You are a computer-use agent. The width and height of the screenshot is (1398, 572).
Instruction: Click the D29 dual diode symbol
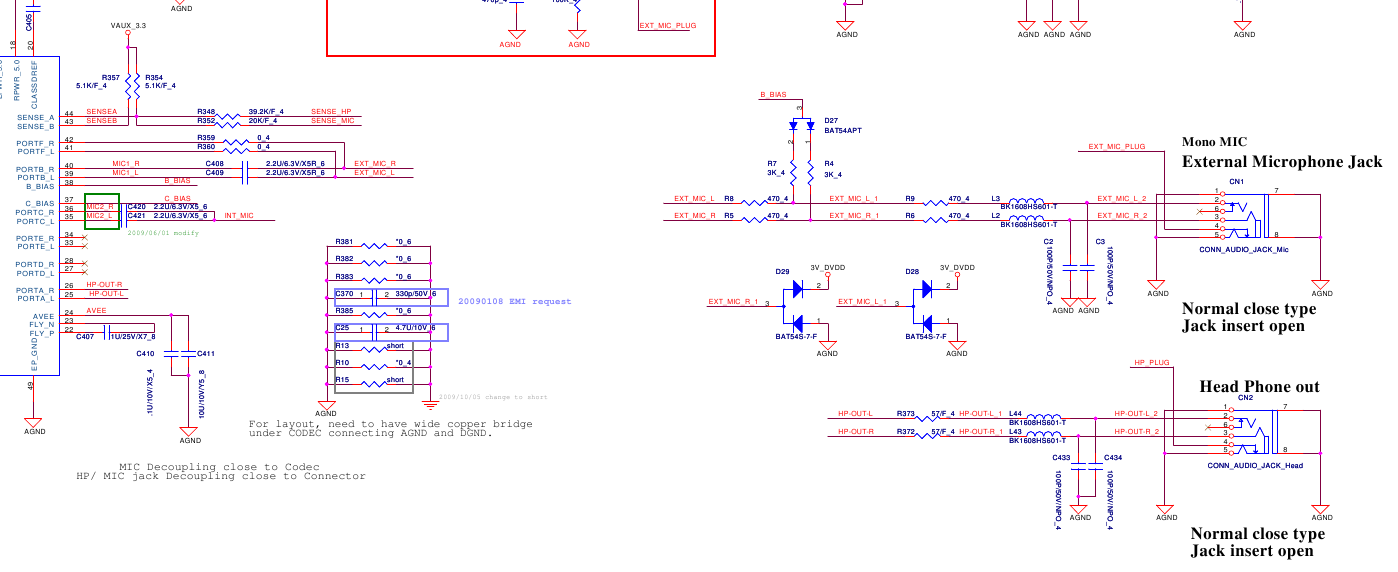(797, 305)
